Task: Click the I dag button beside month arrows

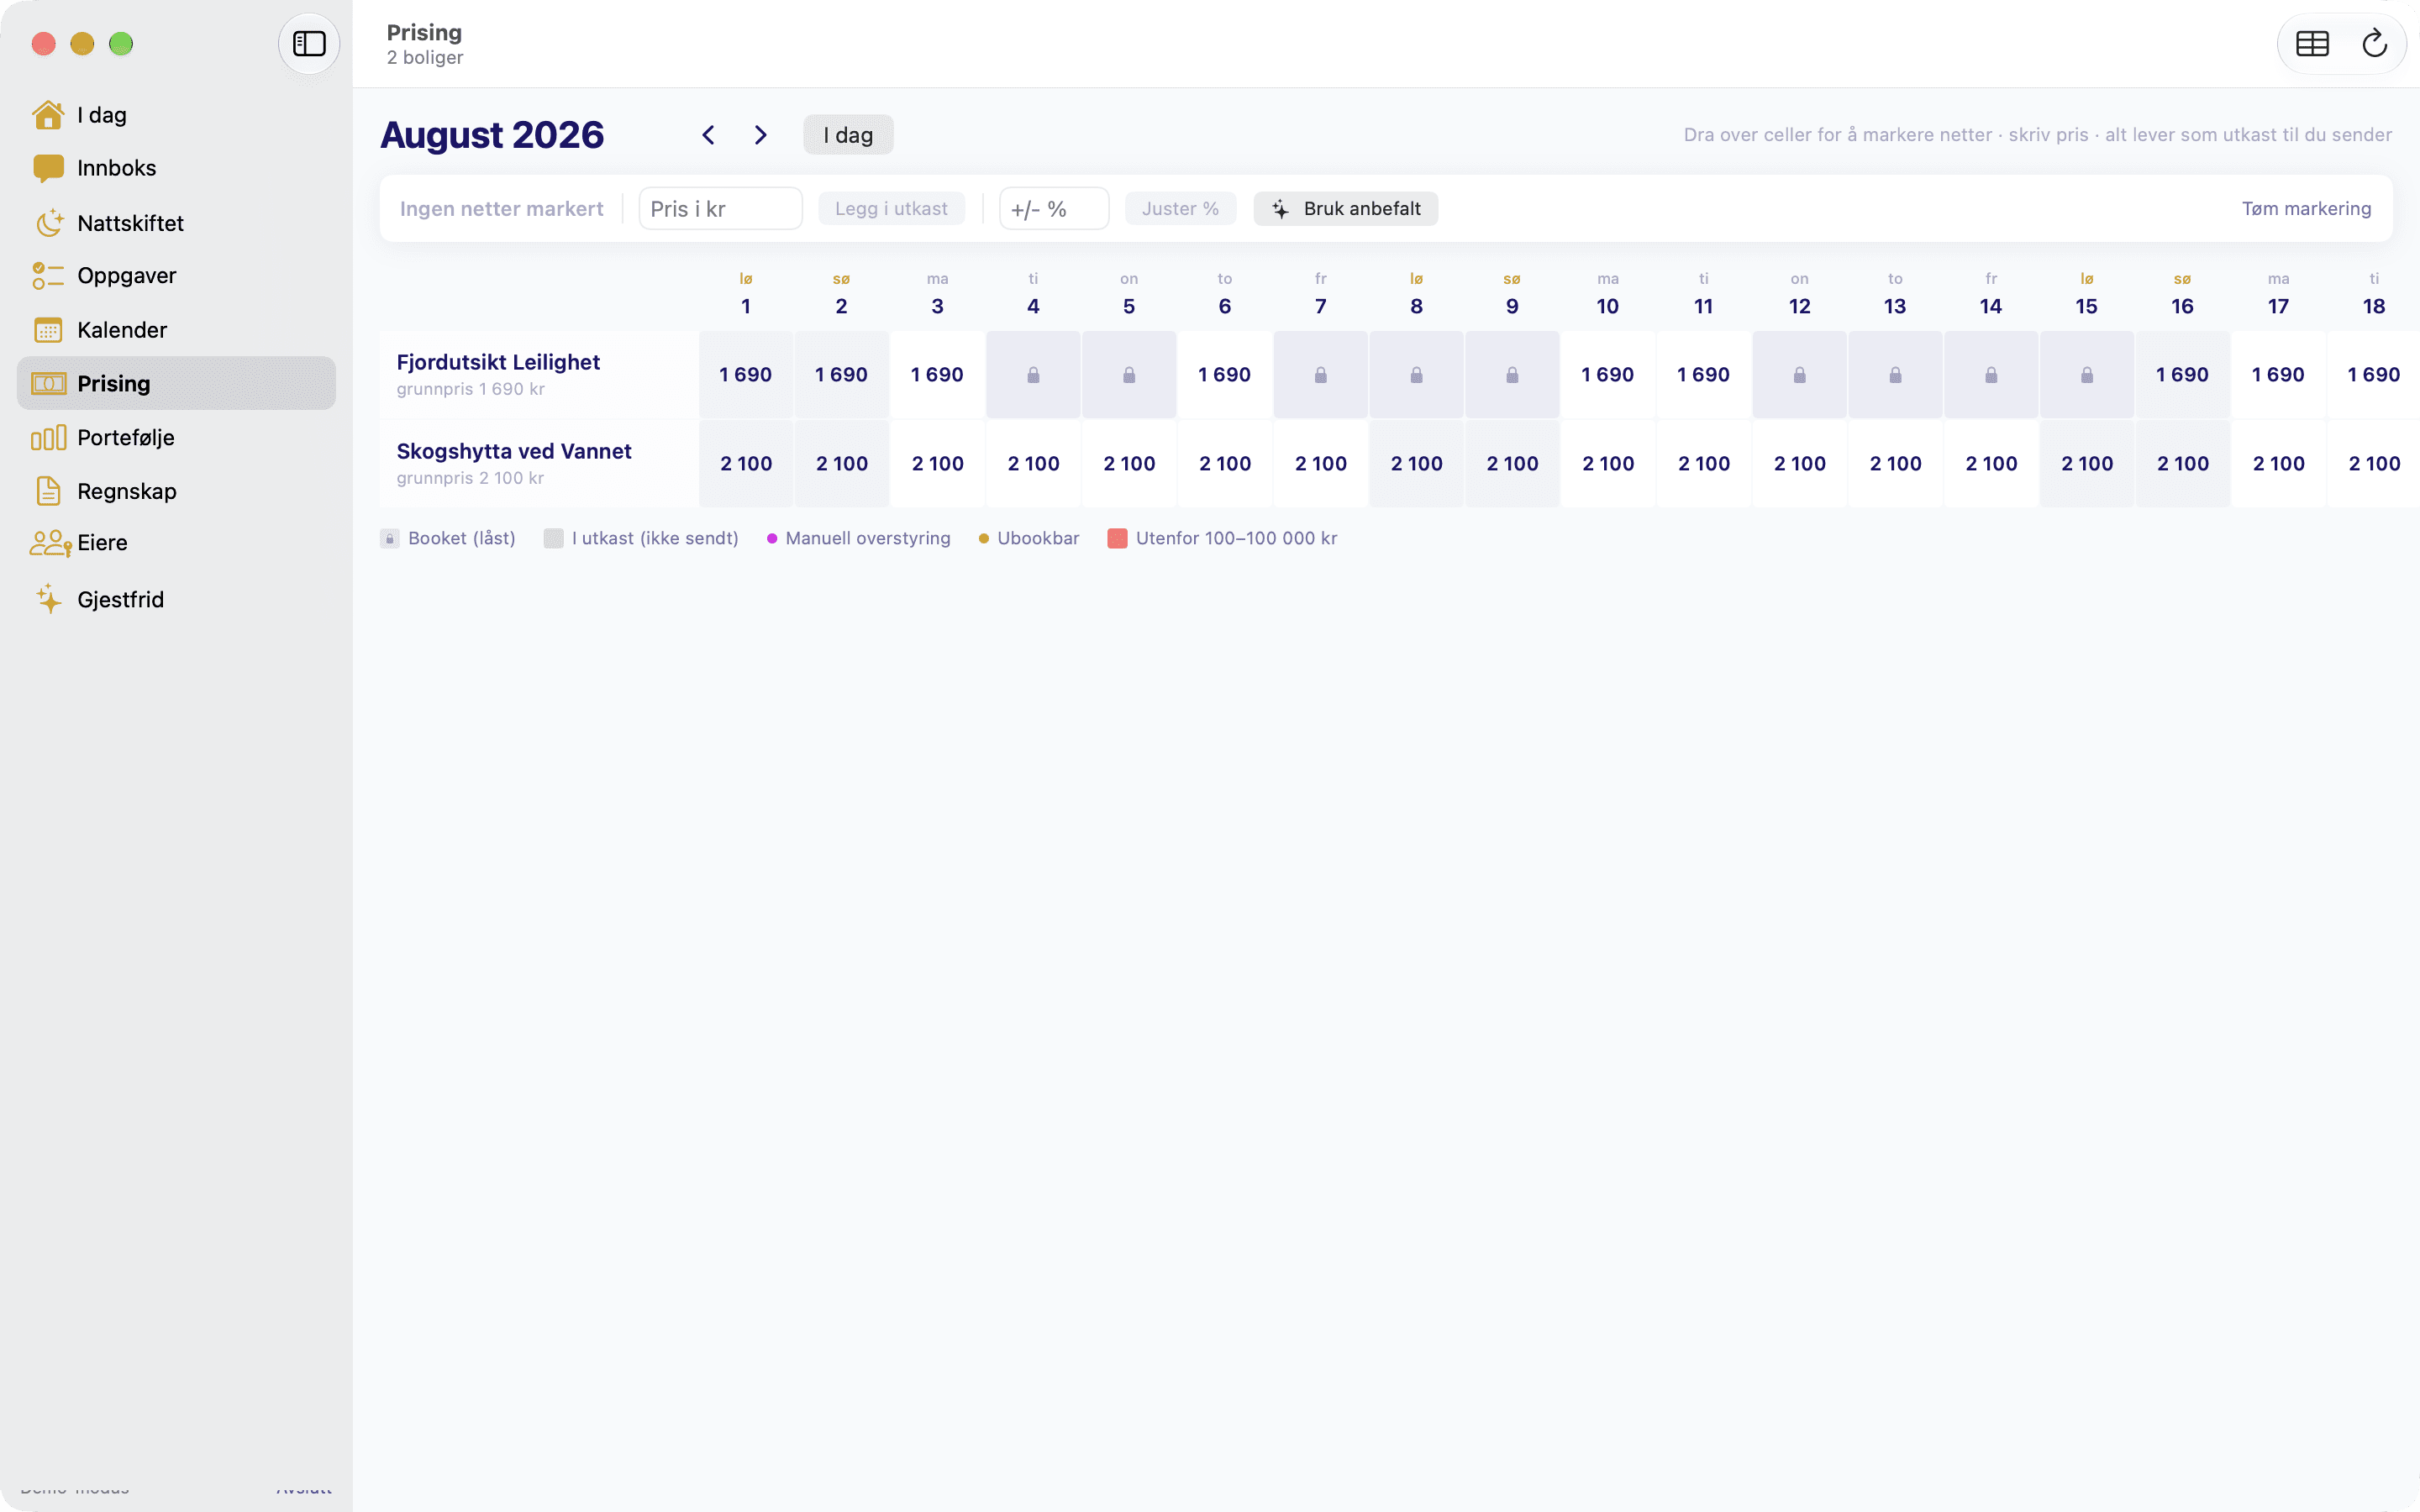Action: (848, 135)
